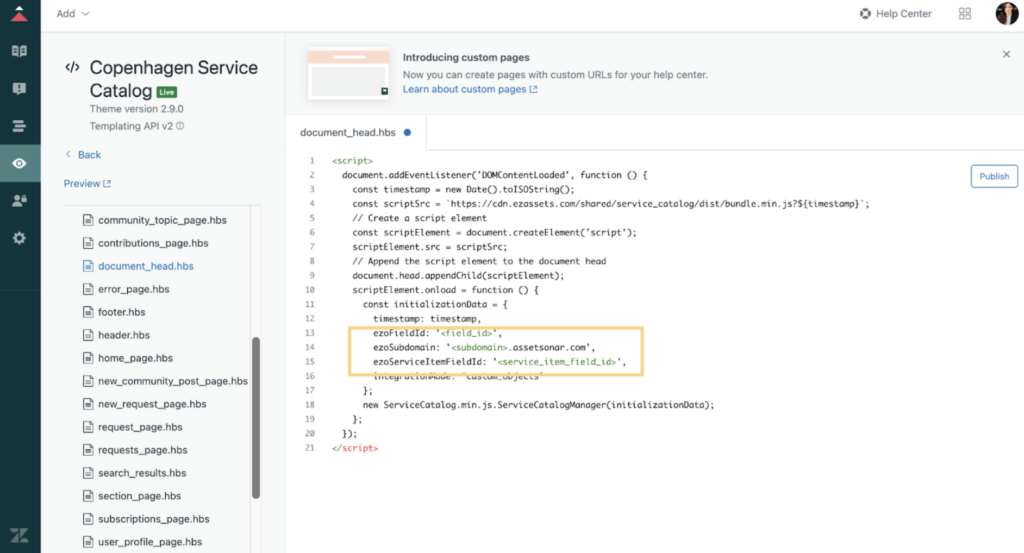The height and width of the screenshot is (553, 1024).
Task: Open the products grid icon
Action: (965, 14)
